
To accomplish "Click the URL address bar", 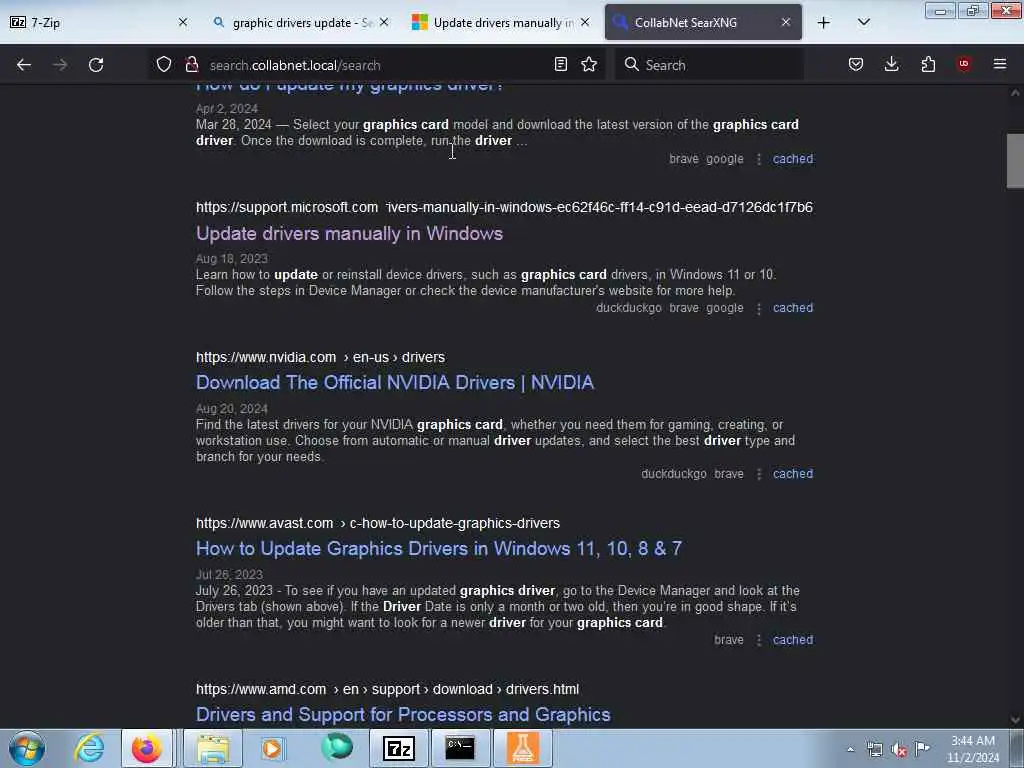I will coord(376,65).
